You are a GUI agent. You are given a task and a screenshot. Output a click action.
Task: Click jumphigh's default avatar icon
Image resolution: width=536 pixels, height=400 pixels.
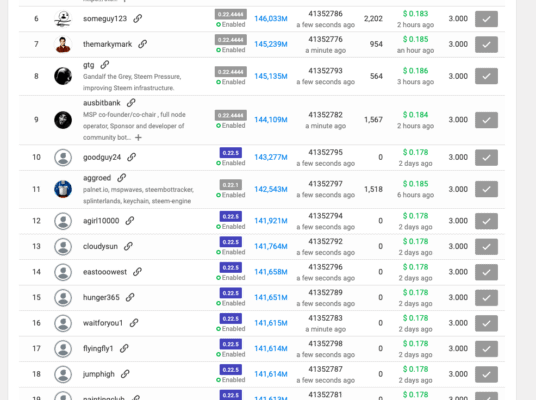pyautogui.click(x=63, y=374)
